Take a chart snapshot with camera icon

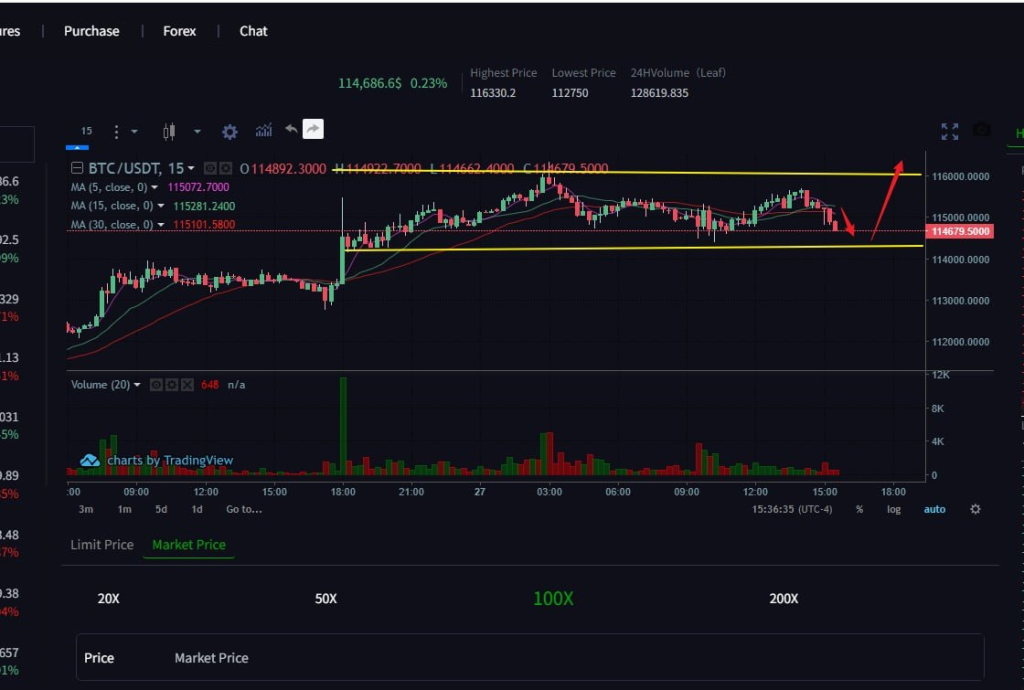click(982, 131)
